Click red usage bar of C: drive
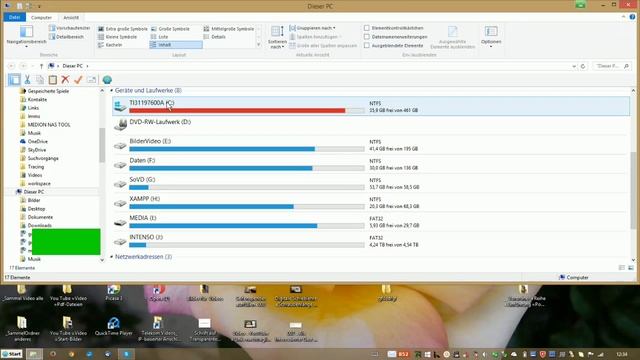This screenshot has width=640, height=360. [x=247, y=111]
